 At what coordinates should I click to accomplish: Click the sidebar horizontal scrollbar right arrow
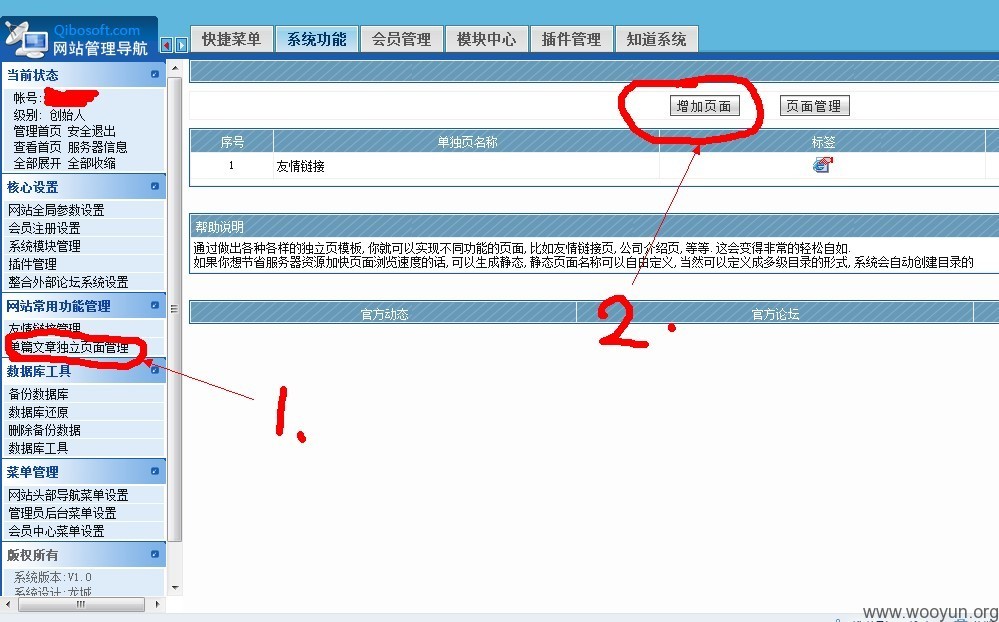pos(157,604)
